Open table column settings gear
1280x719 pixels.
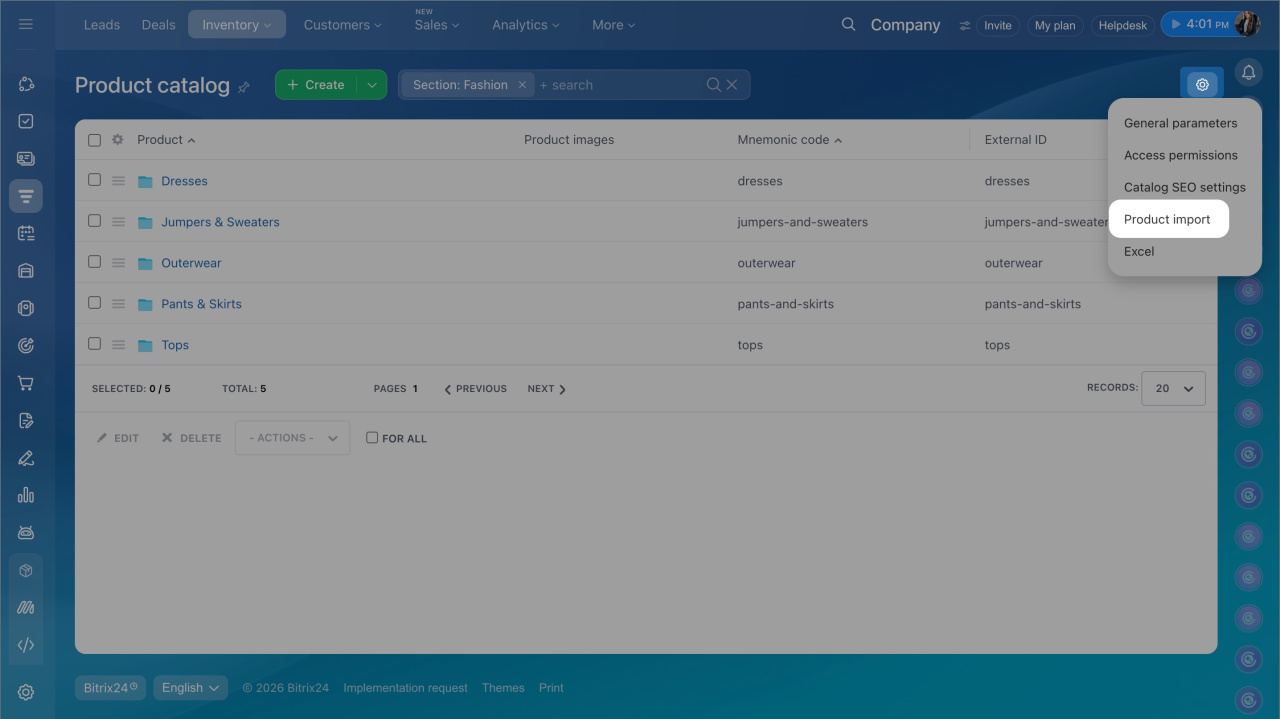coord(117,140)
